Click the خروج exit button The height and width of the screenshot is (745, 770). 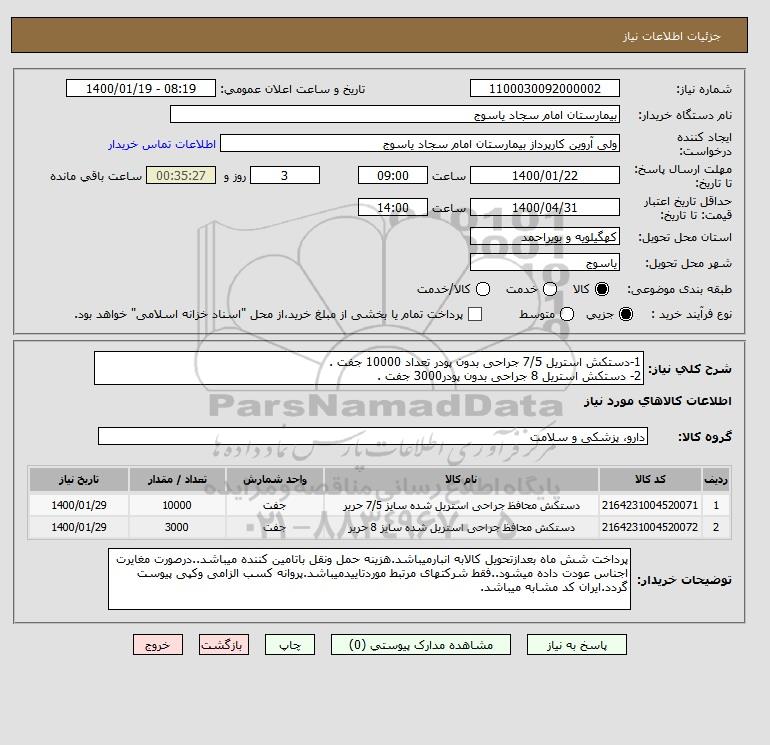(158, 645)
